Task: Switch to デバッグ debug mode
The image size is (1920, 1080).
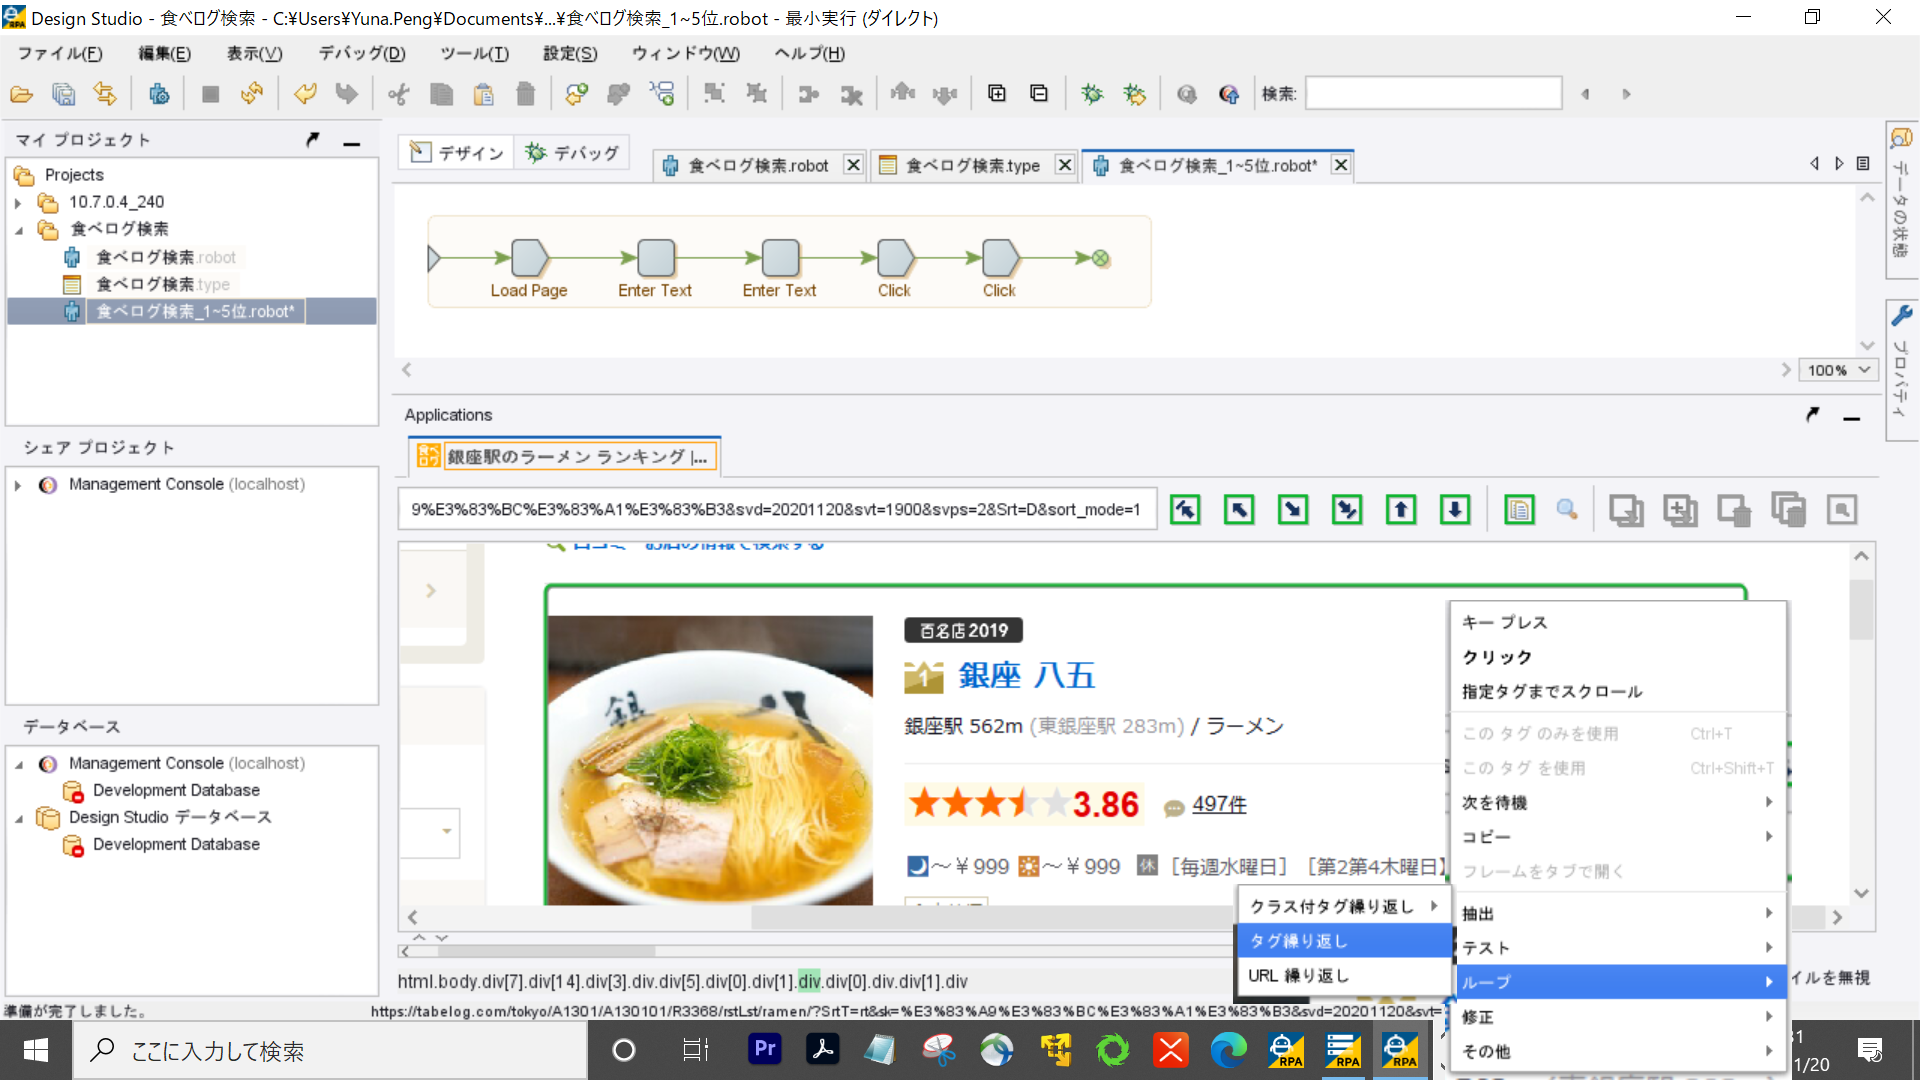Action: (573, 152)
